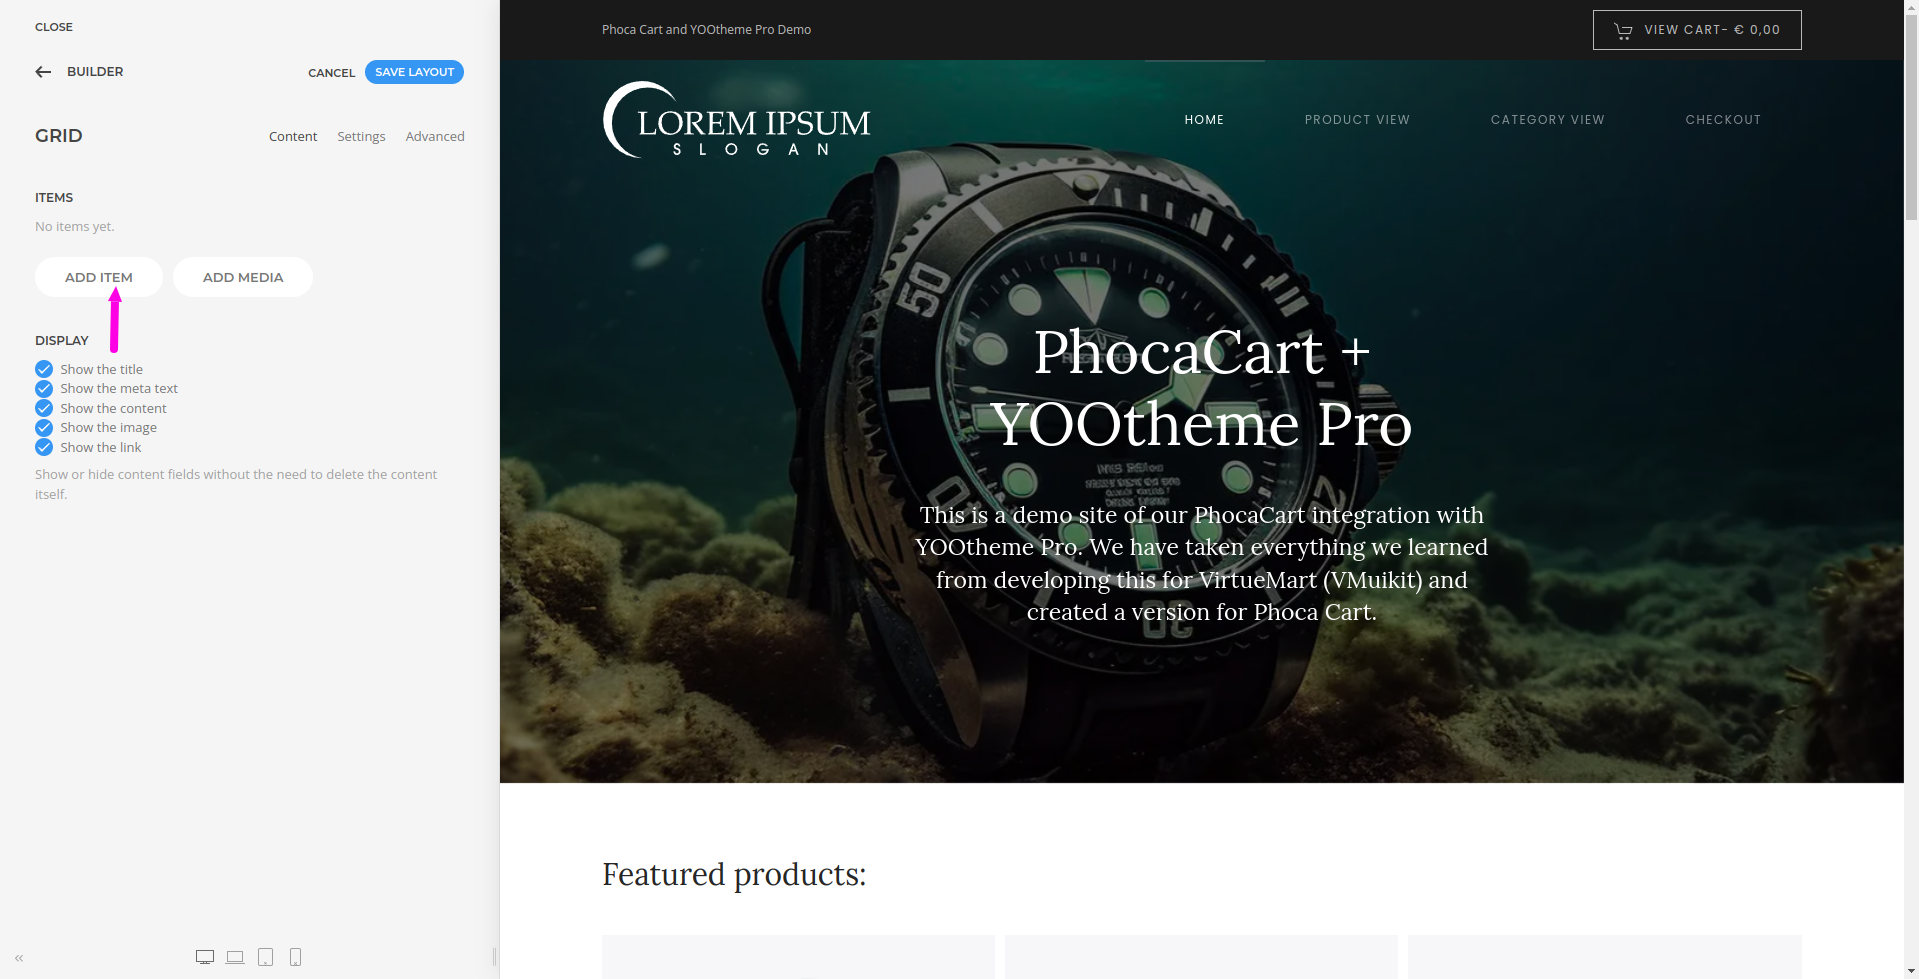Open the Advanced tab

tap(435, 137)
